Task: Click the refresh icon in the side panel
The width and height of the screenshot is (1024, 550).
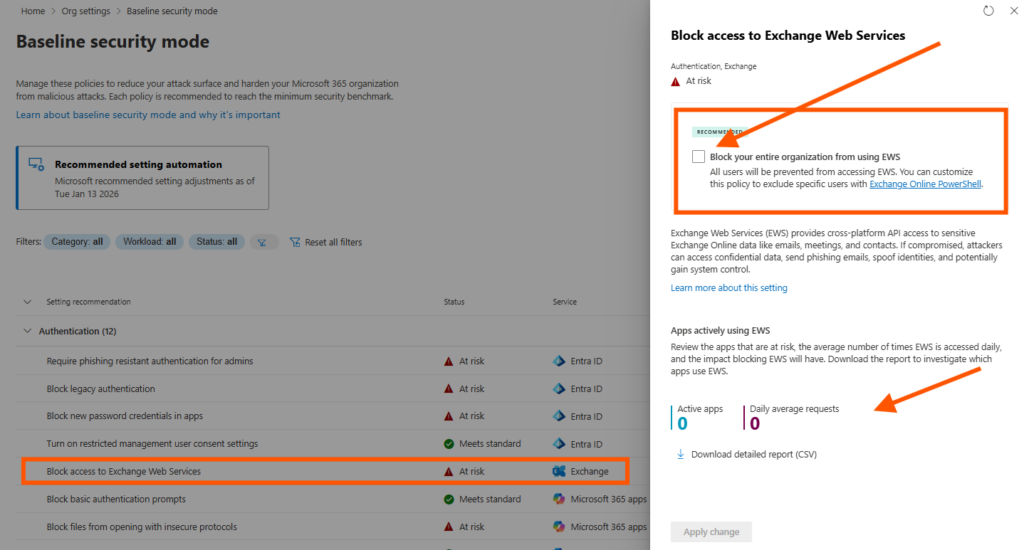Action: tap(989, 11)
